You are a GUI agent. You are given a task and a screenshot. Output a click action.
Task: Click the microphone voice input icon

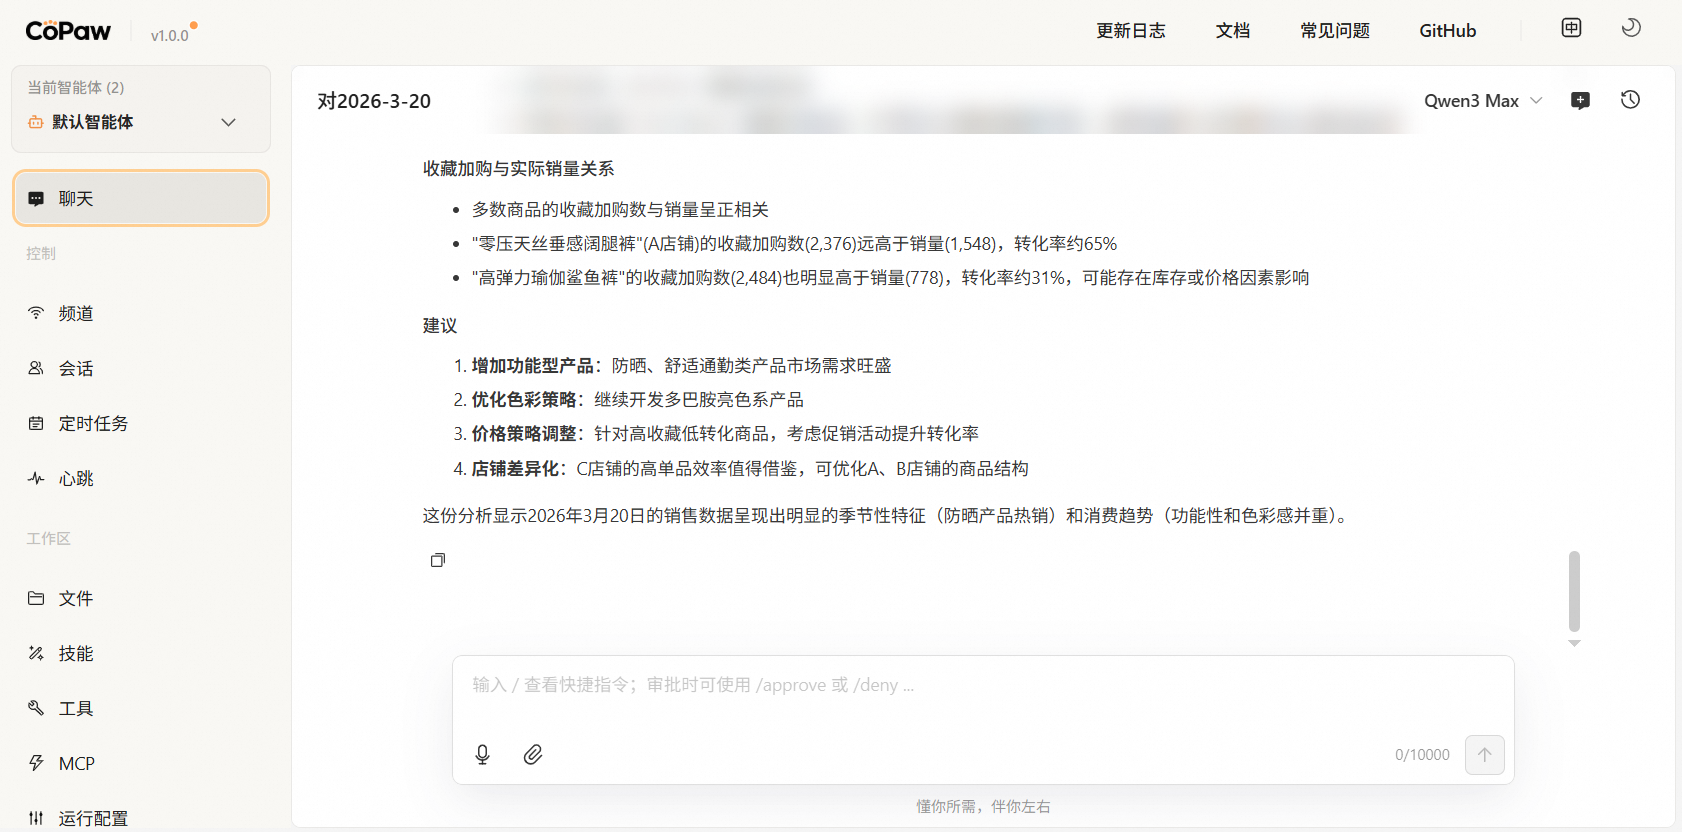[x=482, y=754]
